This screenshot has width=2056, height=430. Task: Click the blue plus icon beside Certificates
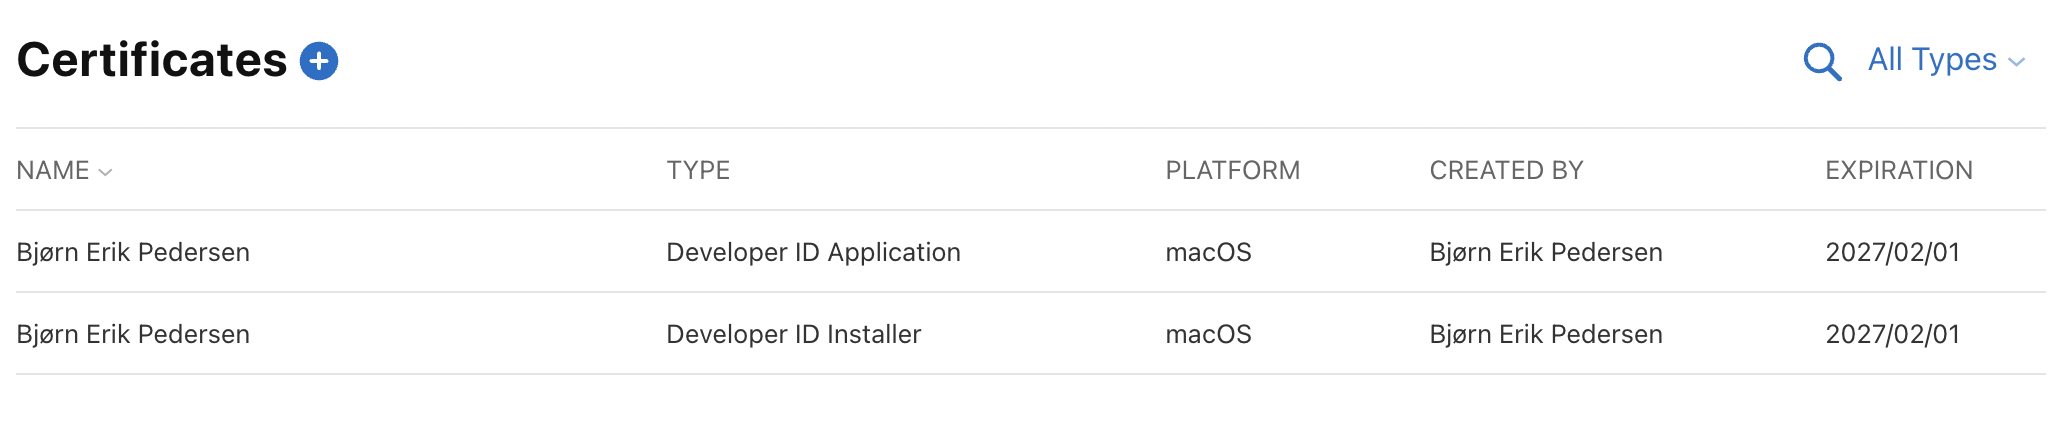point(319,61)
